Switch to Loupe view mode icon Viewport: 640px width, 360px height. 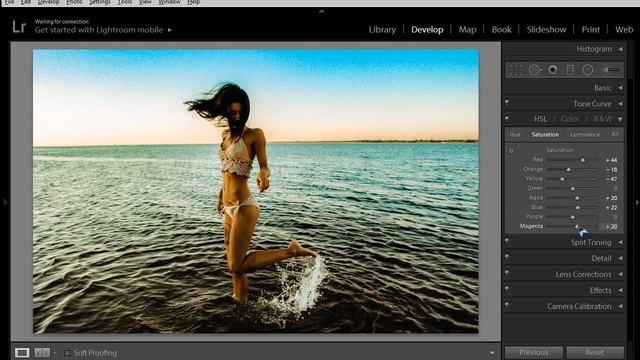coord(22,353)
